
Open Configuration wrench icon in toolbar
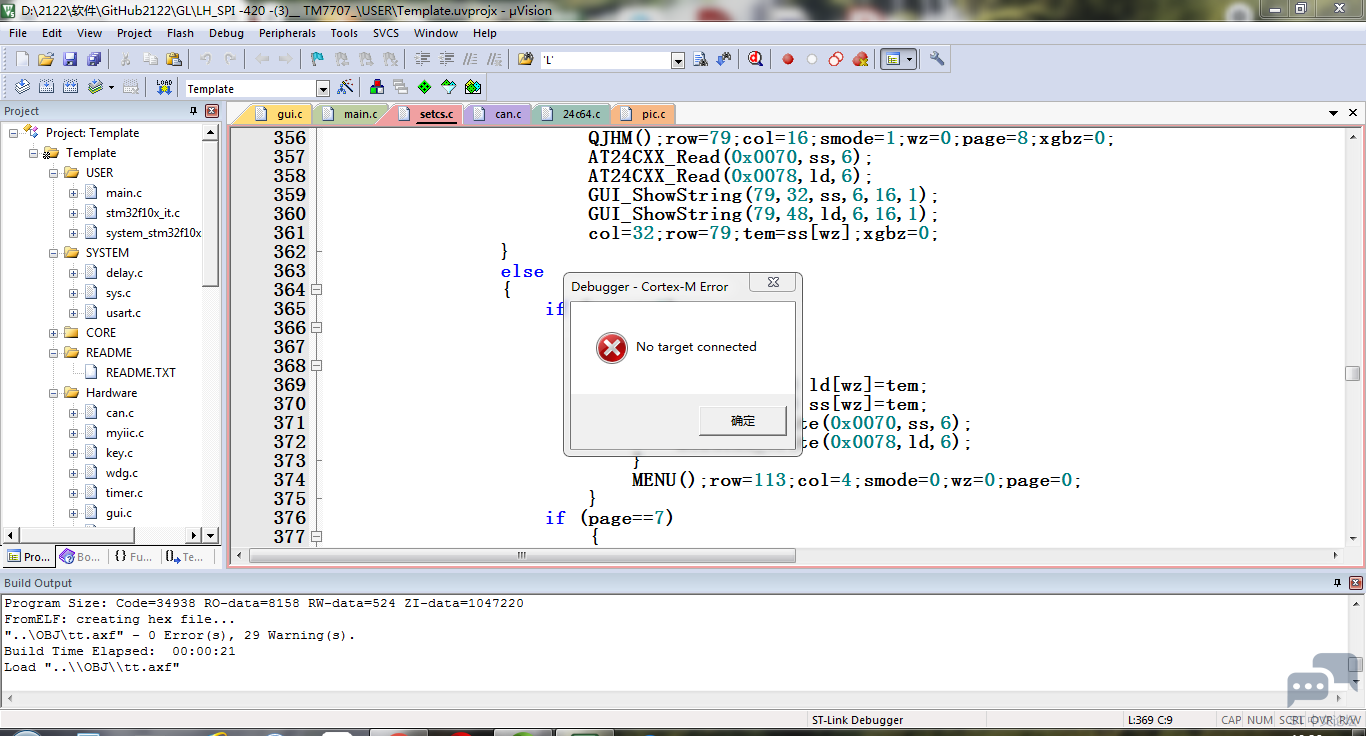(937, 60)
